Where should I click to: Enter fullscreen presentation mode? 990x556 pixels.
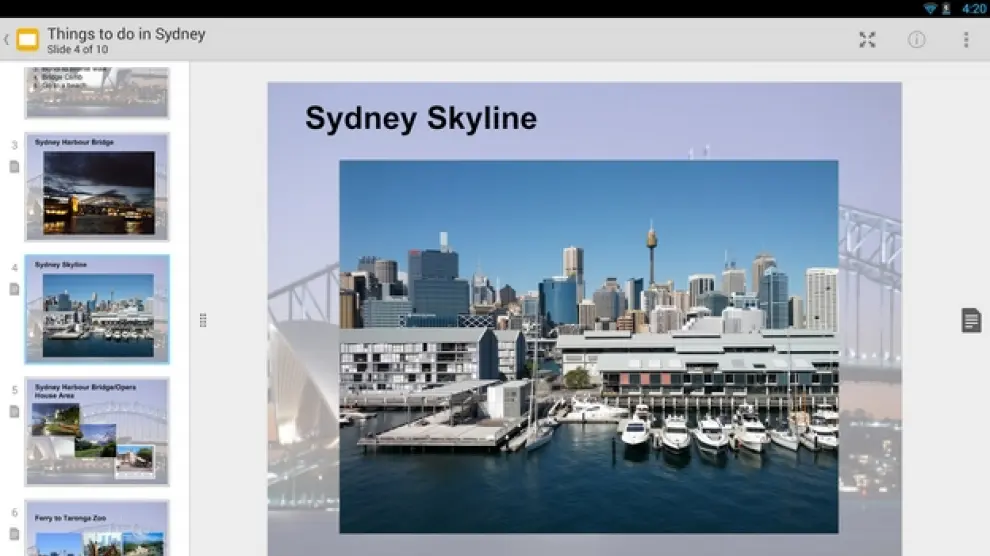[867, 40]
